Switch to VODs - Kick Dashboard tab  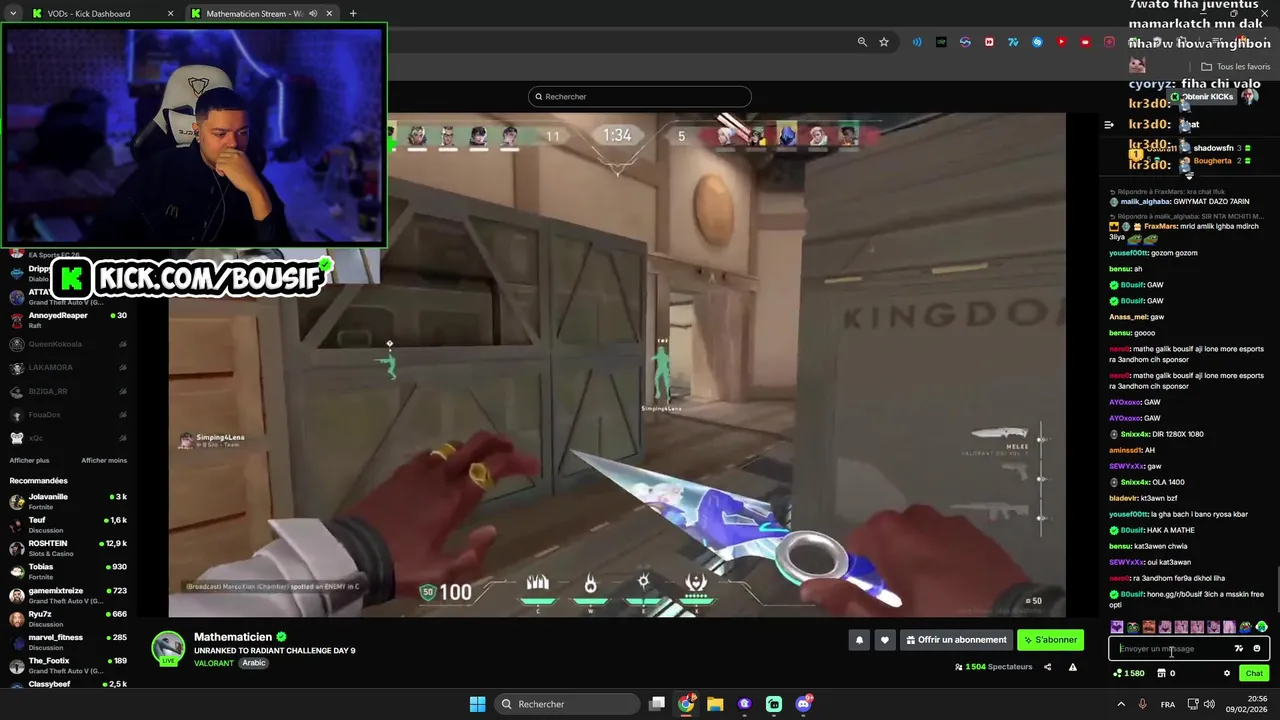click(102, 13)
